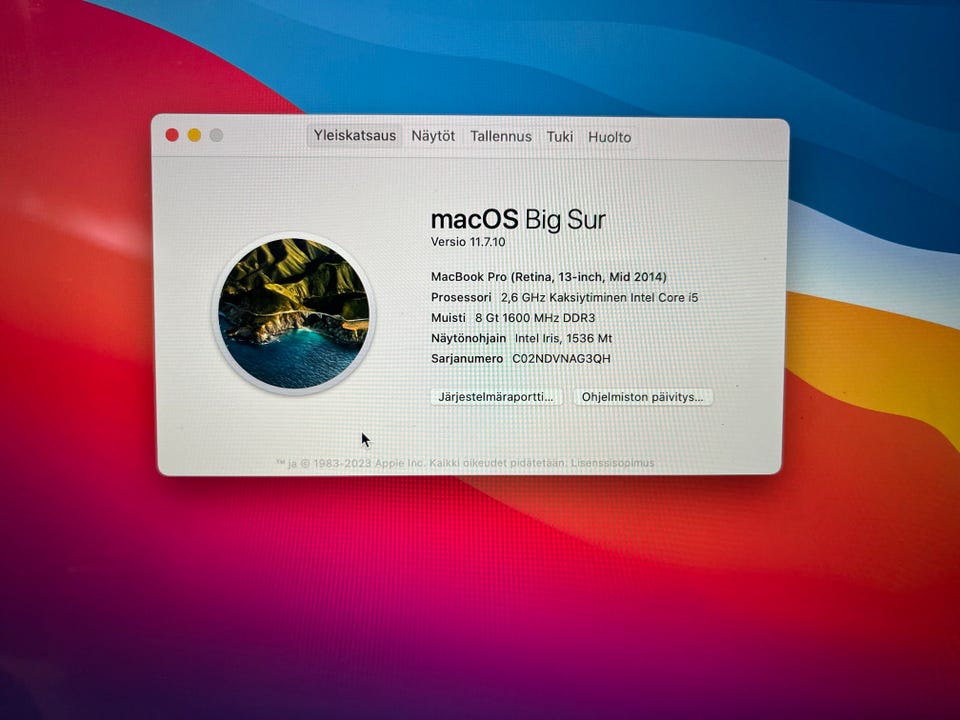Click the 2,6 GHz Kaksiytiminen Intel Core i5 value

599,298
